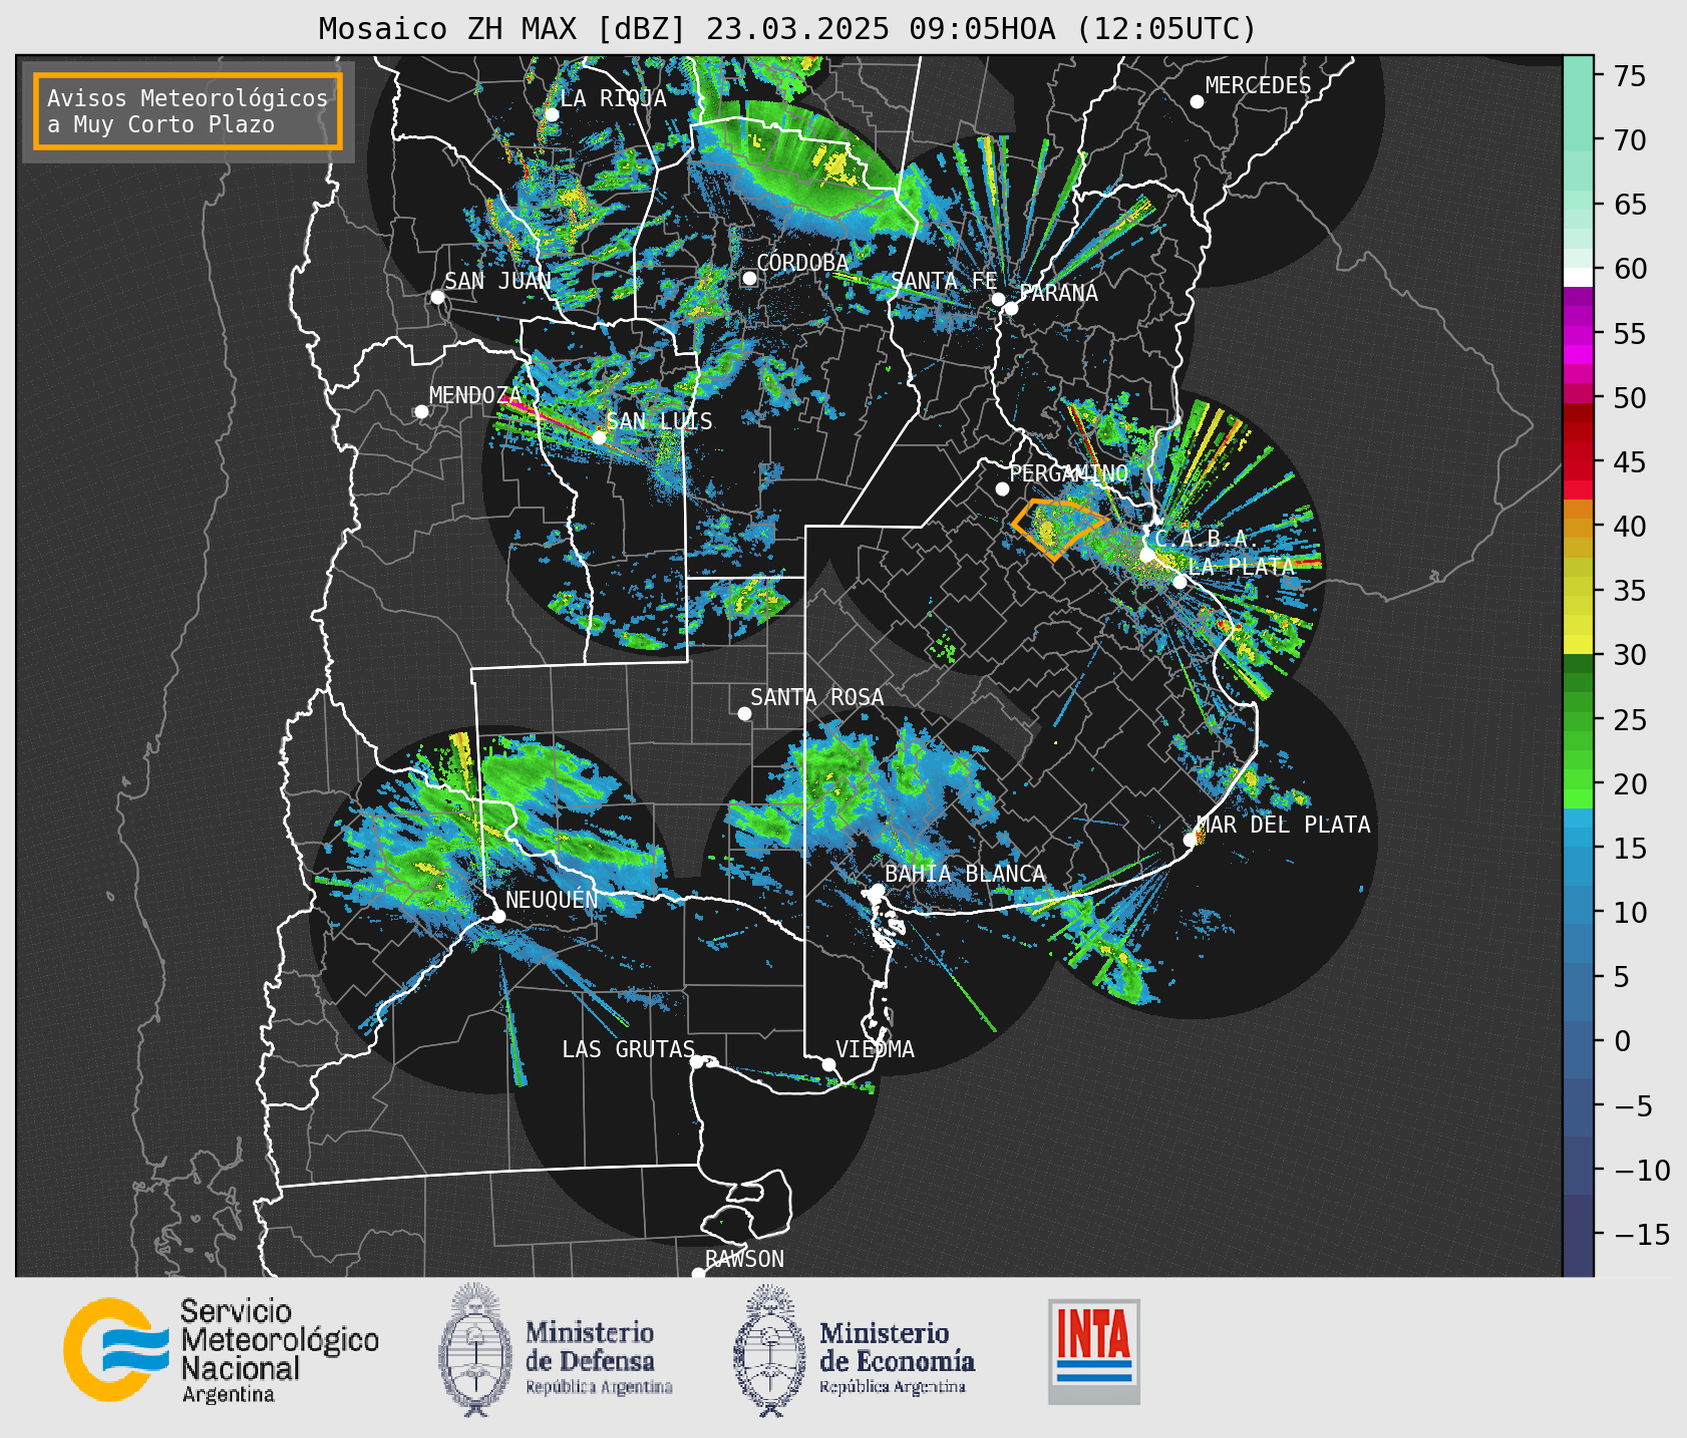Click the LAS GRUTAS city label
1687x1438 pixels.
pyautogui.click(x=628, y=1049)
